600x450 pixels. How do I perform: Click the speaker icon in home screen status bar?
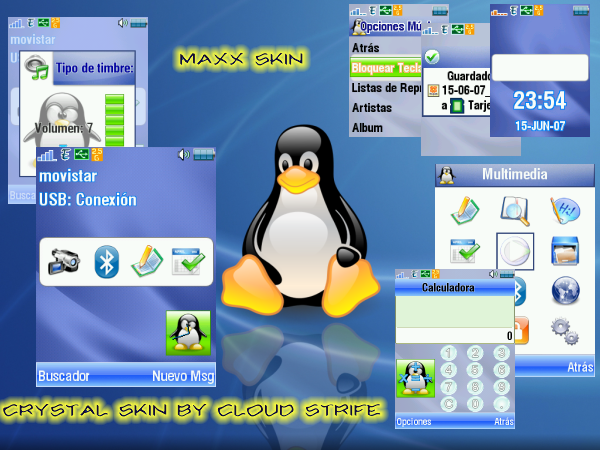click(184, 155)
